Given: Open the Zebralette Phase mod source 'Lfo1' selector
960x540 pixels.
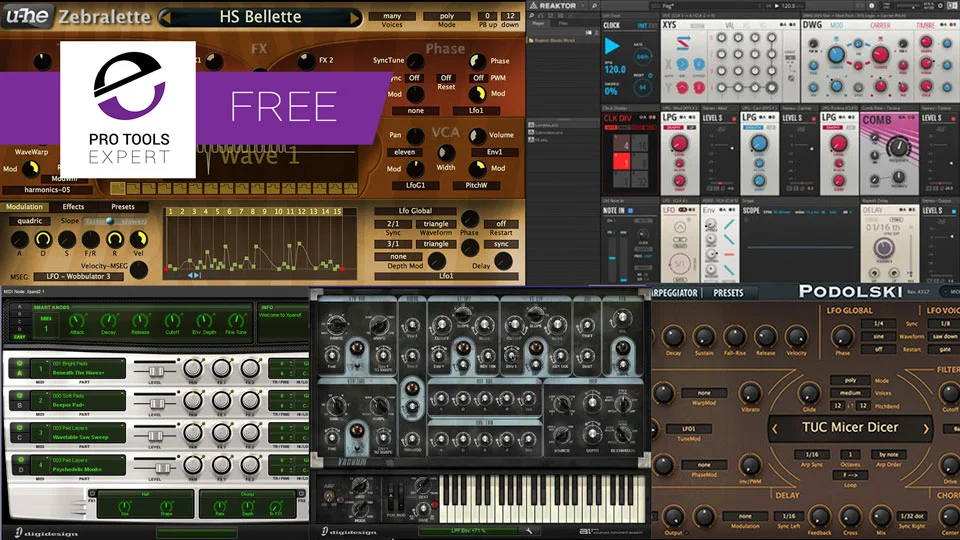Looking at the screenshot, I should click(x=476, y=111).
